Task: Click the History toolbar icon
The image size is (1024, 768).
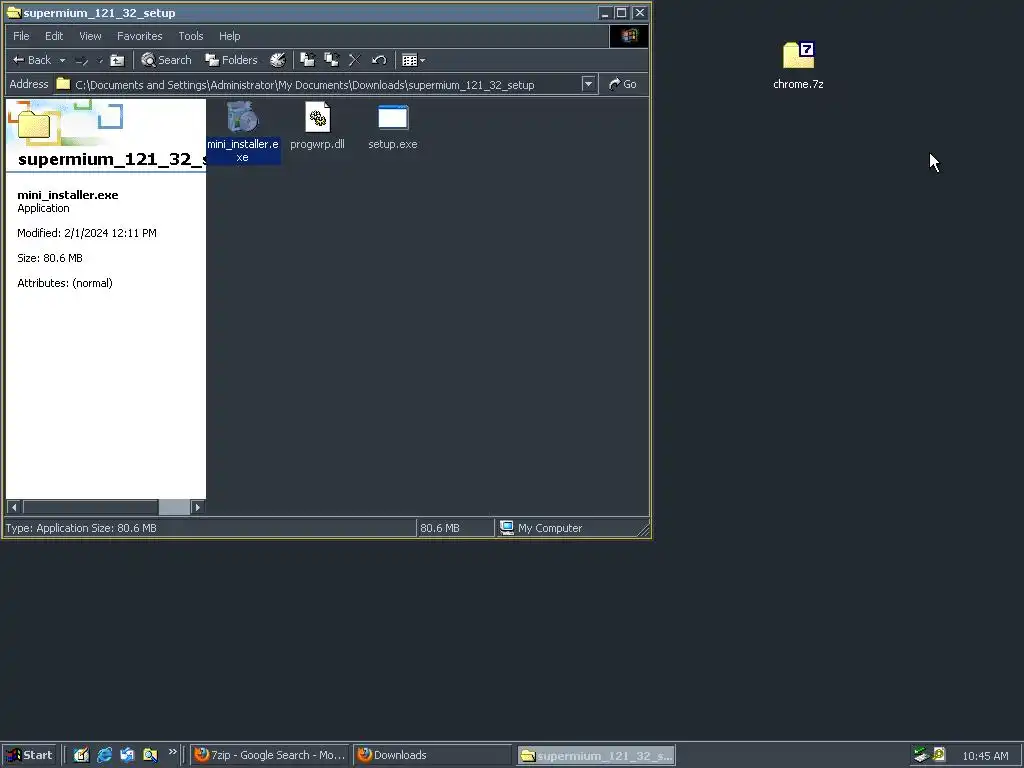Action: point(278,60)
